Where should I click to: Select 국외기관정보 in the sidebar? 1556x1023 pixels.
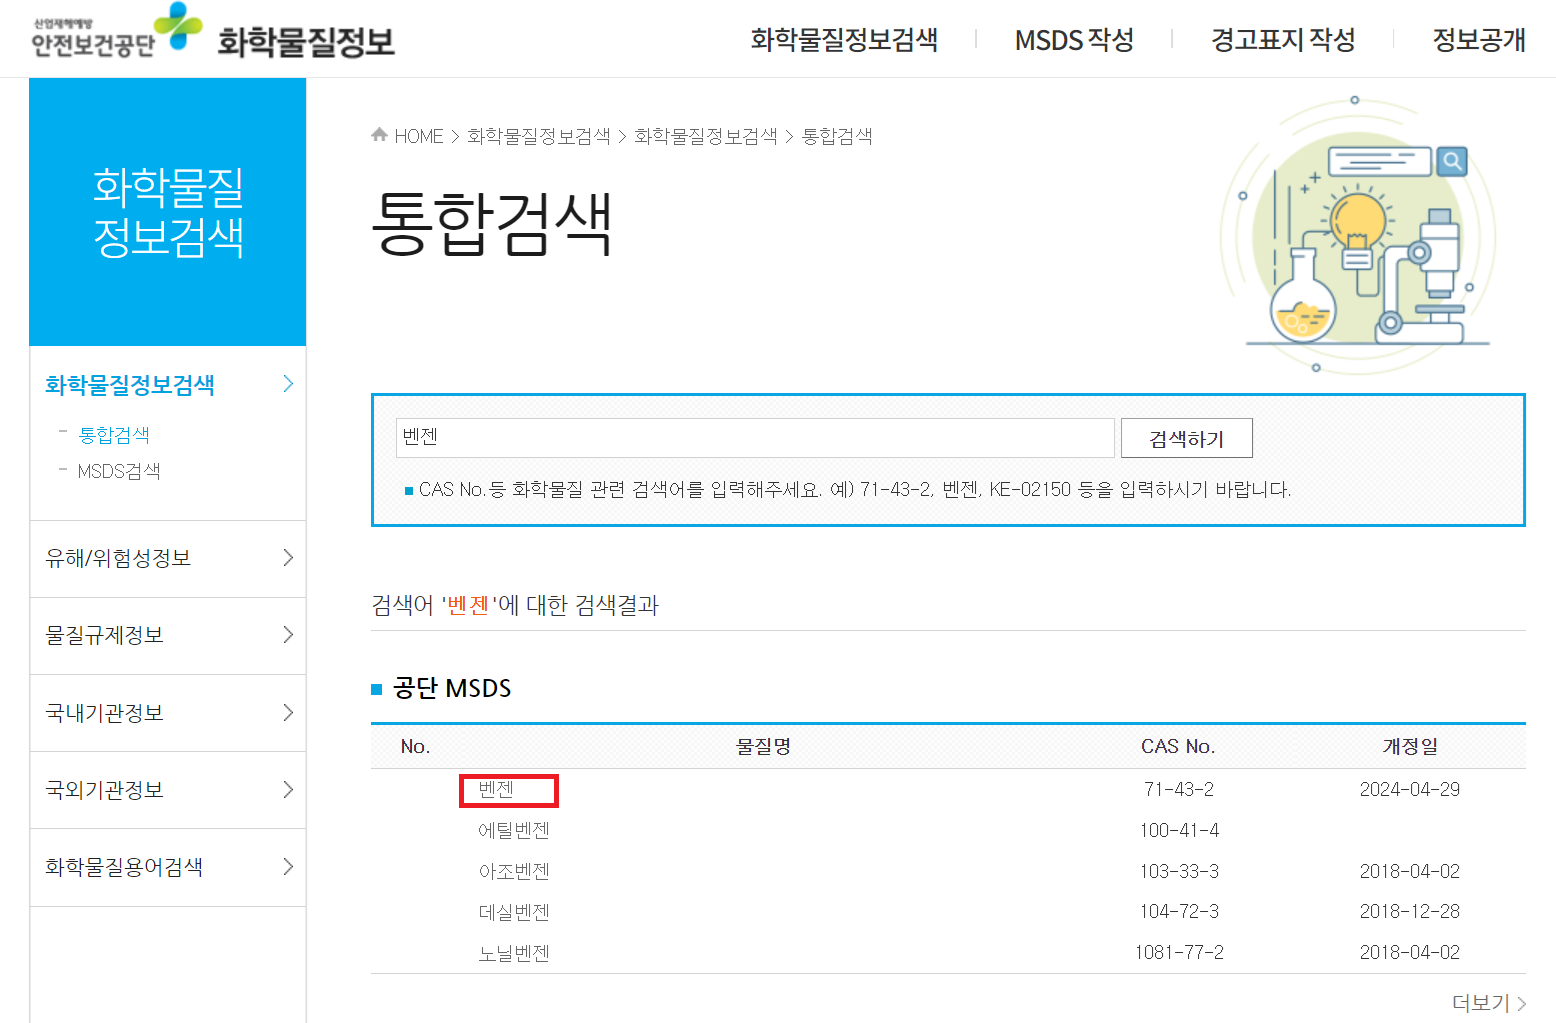[x=104, y=790]
